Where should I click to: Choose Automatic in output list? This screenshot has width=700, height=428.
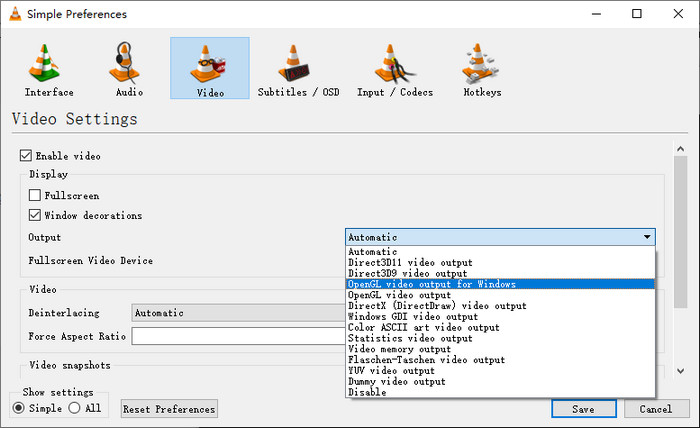pos(500,252)
